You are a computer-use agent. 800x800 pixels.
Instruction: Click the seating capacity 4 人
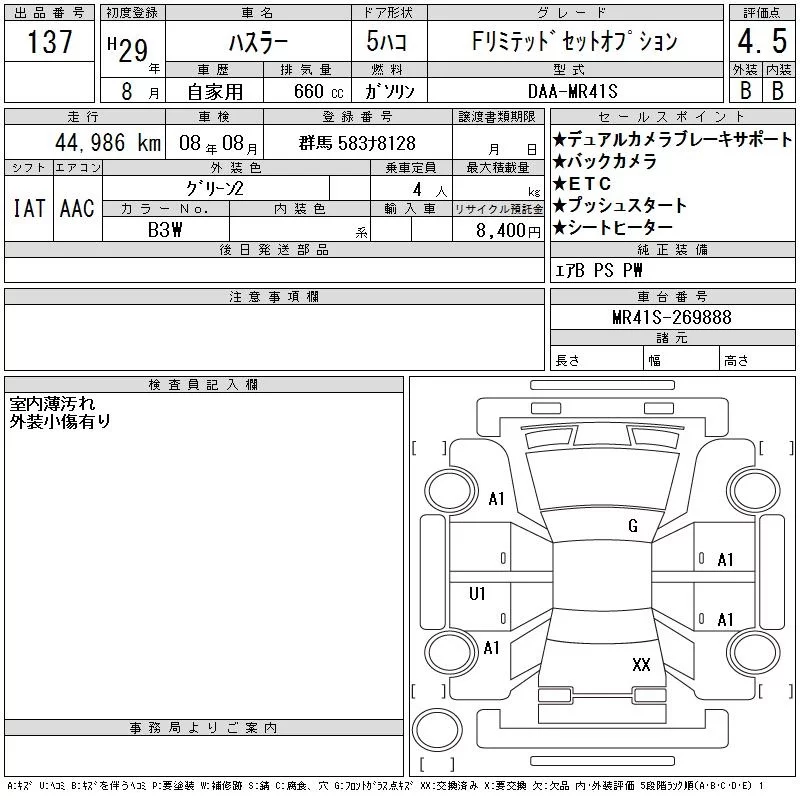tap(430, 190)
